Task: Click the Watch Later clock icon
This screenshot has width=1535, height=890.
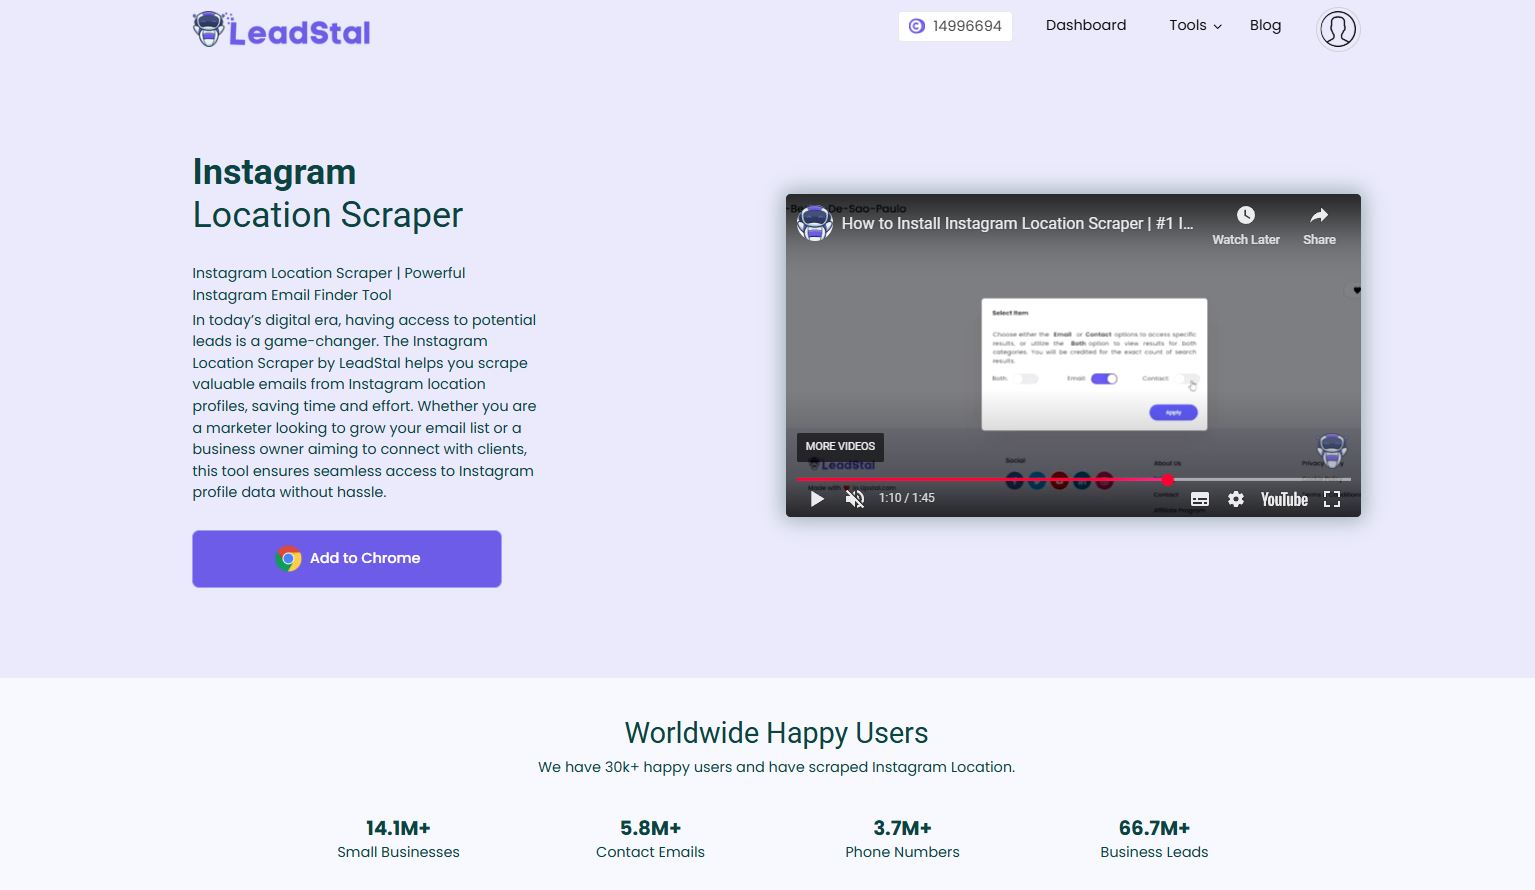Action: pyautogui.click(x=1245, y=216)
